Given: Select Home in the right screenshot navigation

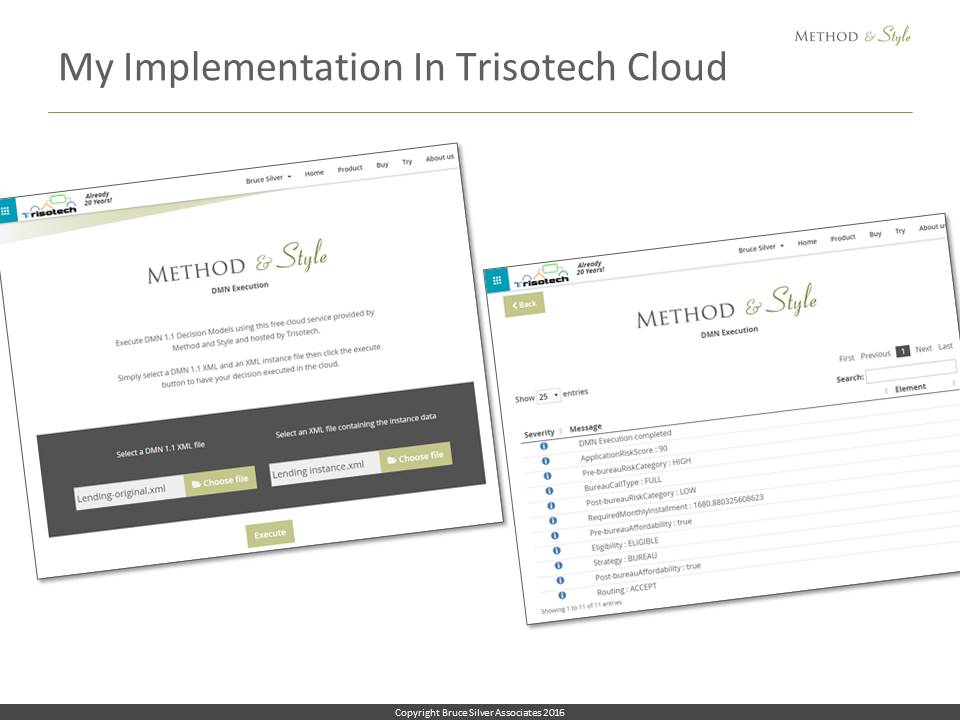Looking at the screenshot, I should click(807, 241).
